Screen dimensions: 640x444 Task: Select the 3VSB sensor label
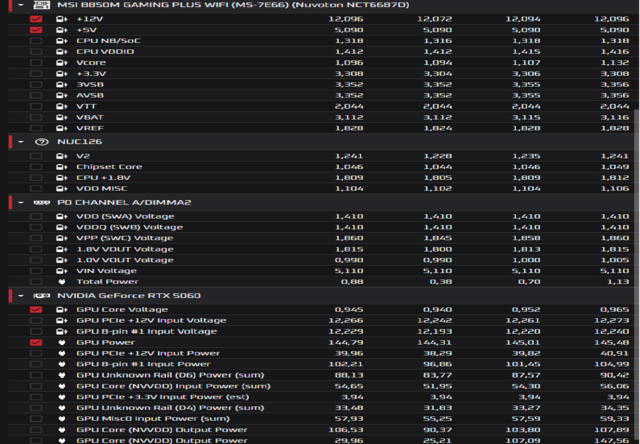tap(90, 84)
